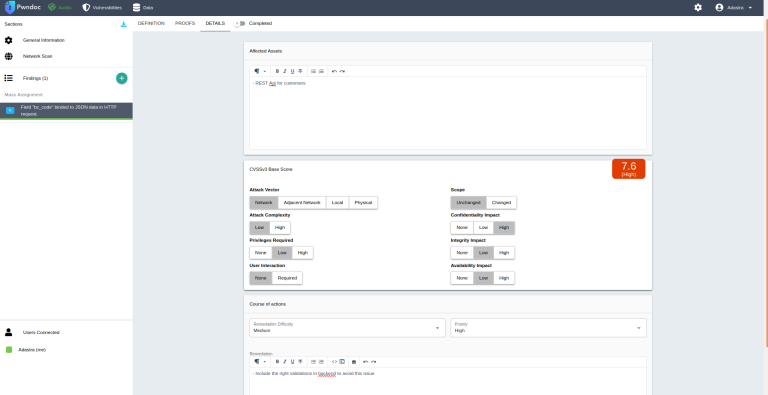Screen dimensions: 768x395
Task: Click the Users Connected heading
Action: (41, 332)
